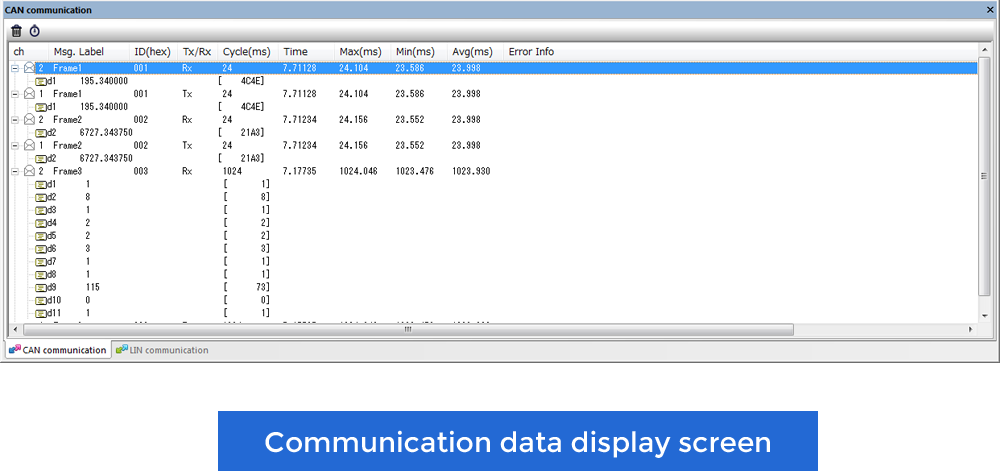Viewport: 1000px width, 471px height.
Task: Click the envelope icon of Frame3
Action: tap(29, 171)
